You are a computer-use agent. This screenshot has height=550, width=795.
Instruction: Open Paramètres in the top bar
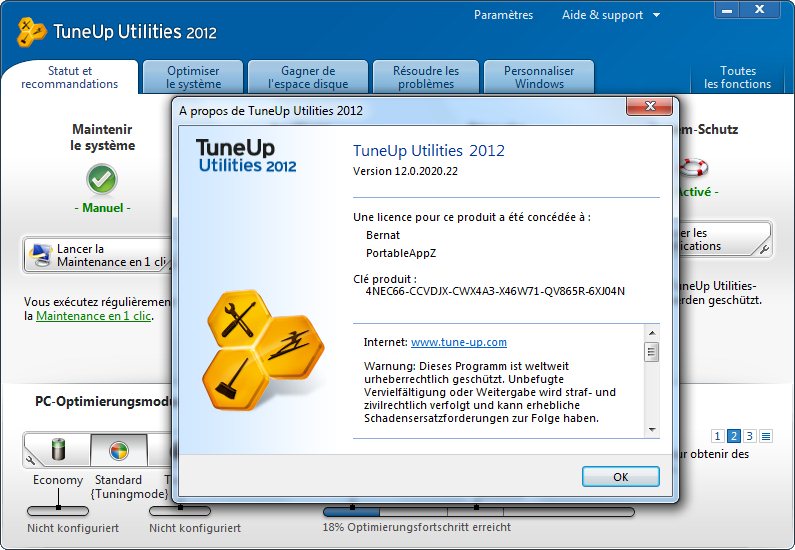coord(503,15)
